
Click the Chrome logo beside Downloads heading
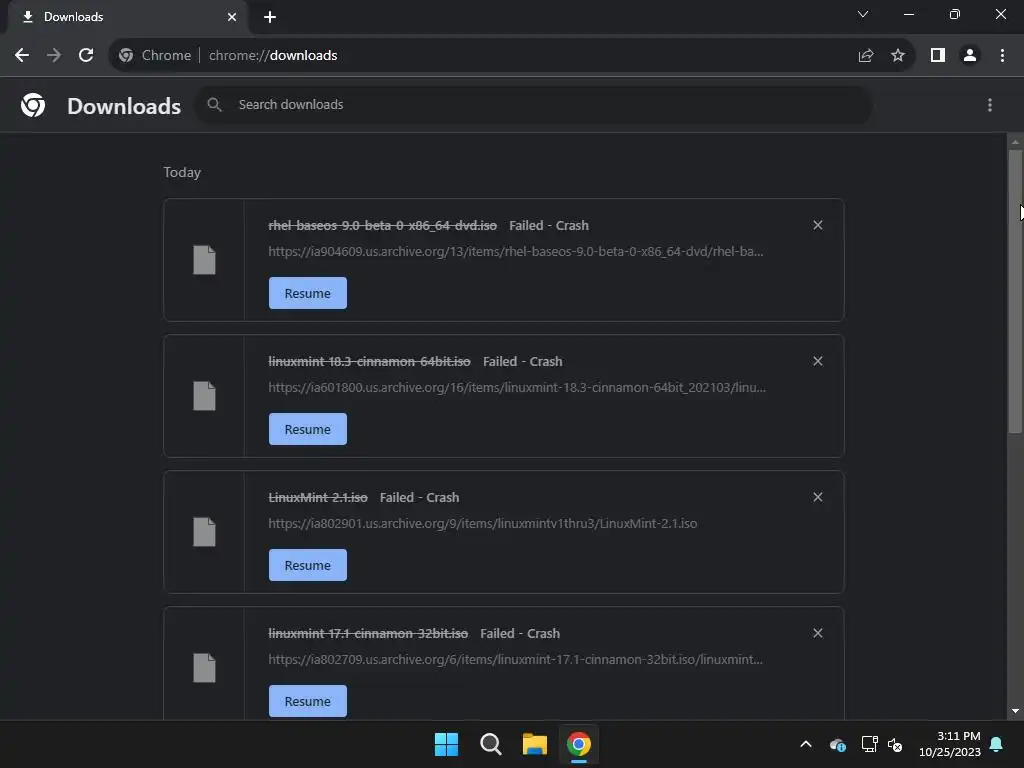click(33, 105)
